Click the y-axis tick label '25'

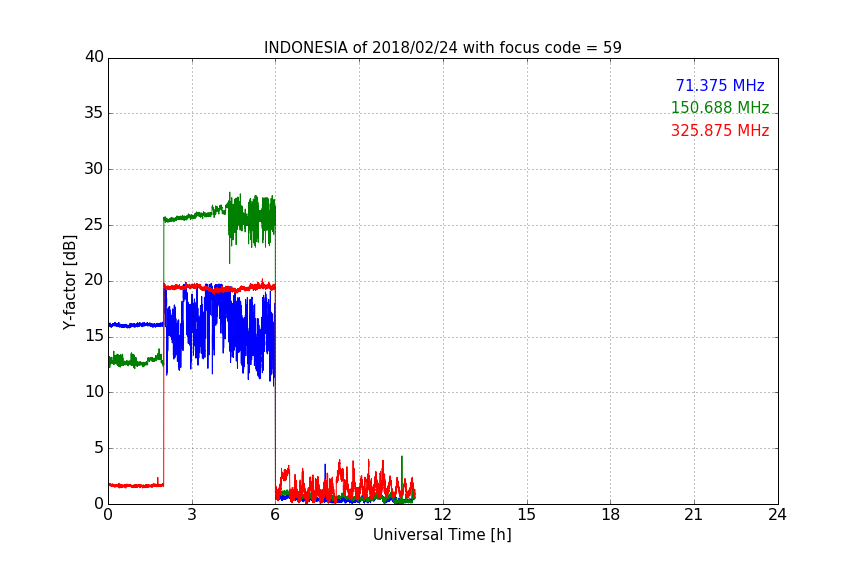click(94, 225)
